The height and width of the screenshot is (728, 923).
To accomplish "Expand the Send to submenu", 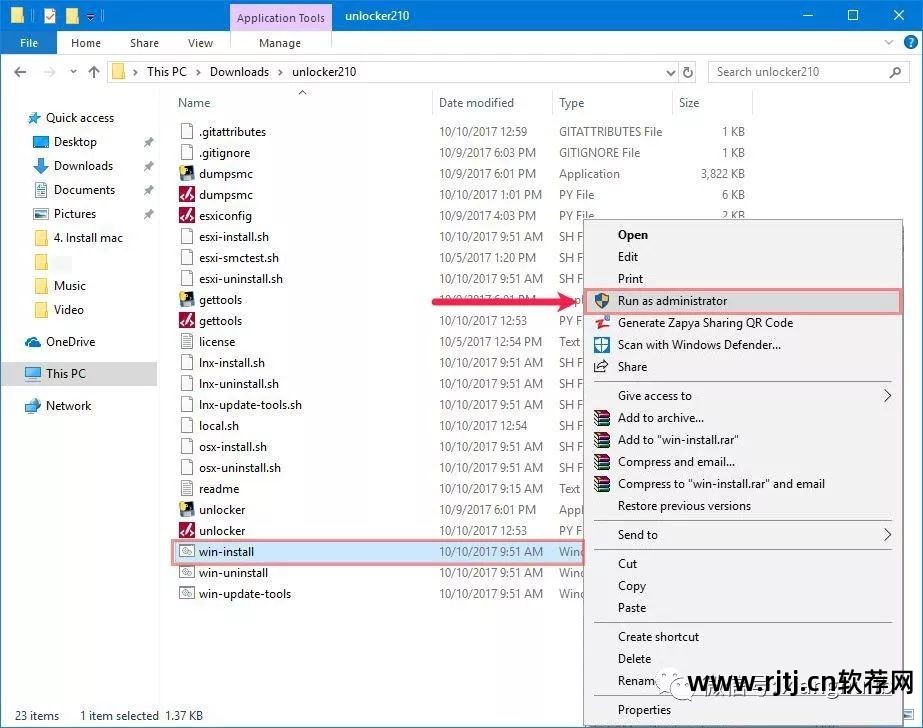I will (887, 534).
